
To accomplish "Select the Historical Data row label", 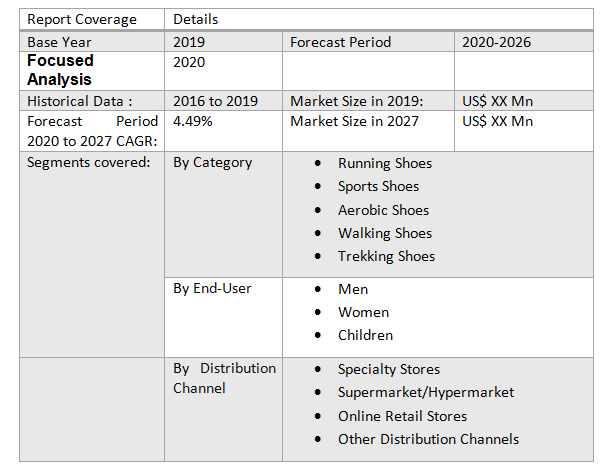I will coord(79,101).
